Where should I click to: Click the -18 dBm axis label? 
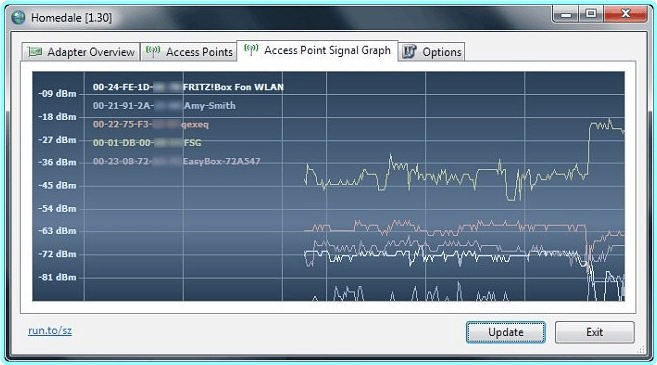tap(57, 116)
